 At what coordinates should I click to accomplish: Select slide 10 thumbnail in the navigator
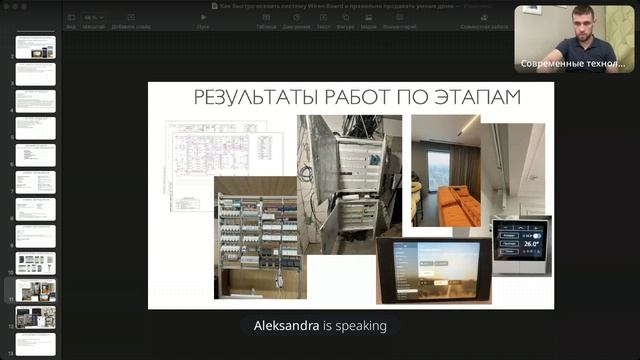pos(36,263)
